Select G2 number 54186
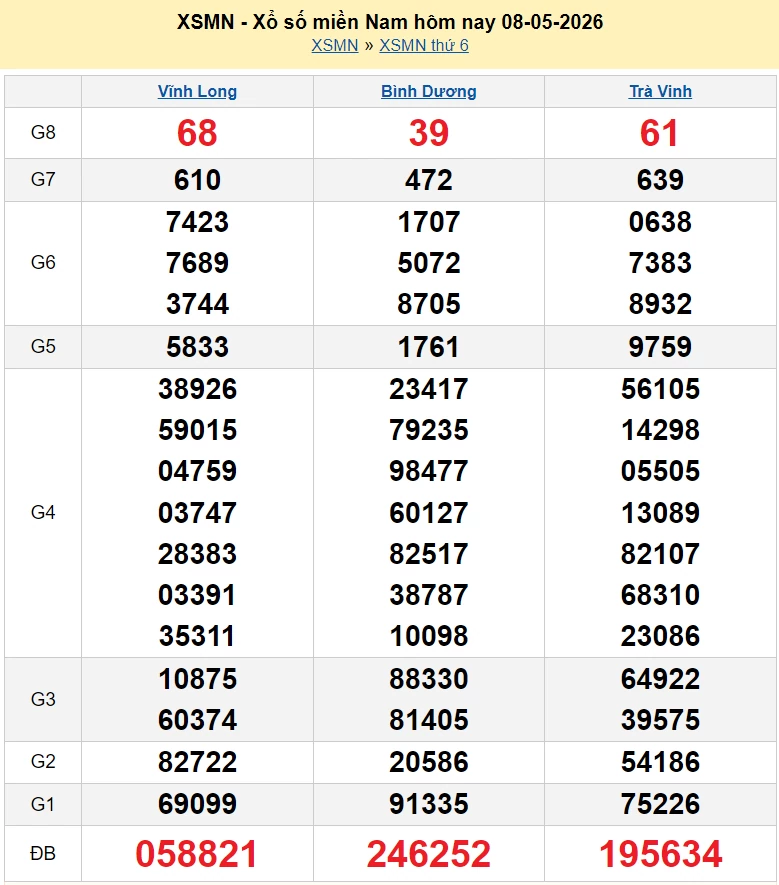Screen dimensions: 779x885 coord(660,762)
